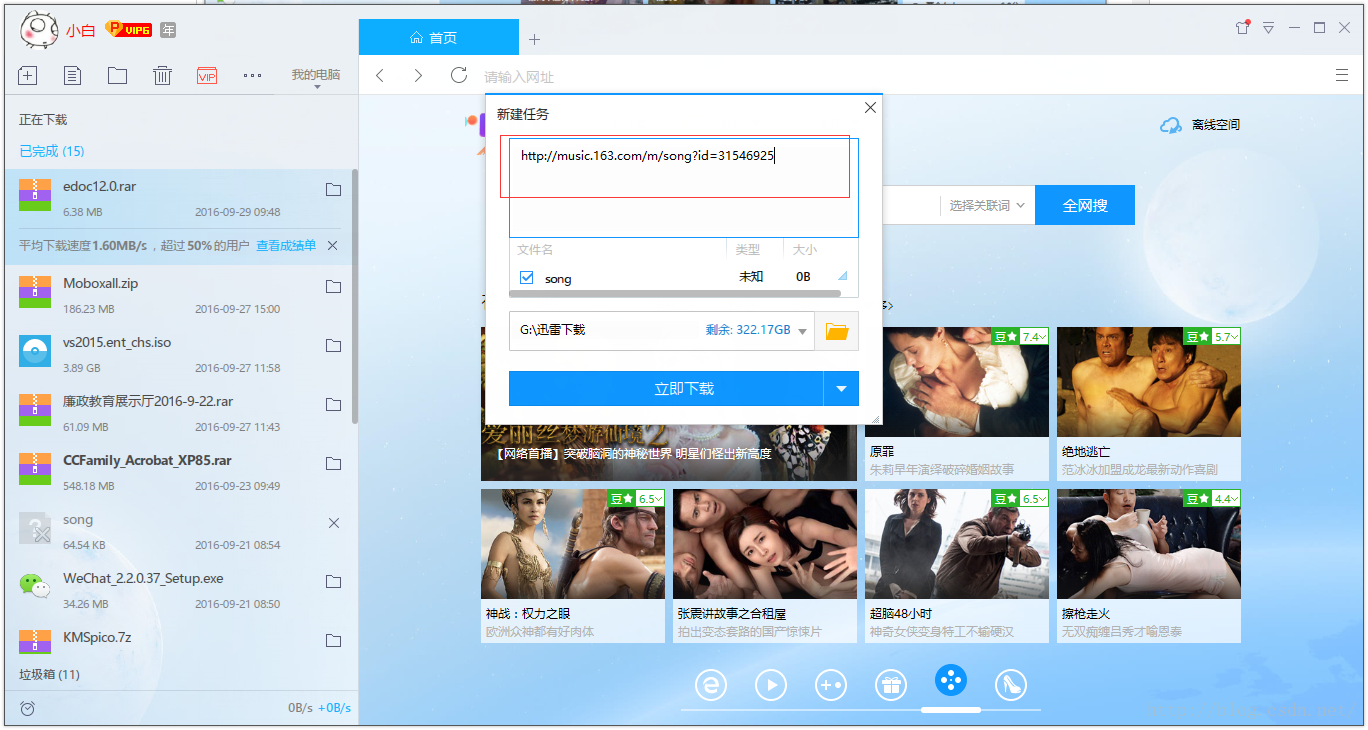Expand the save path G:\迅雷下载 dropdown
Screen dimensions: 1368x730
(x=803, y=332)
